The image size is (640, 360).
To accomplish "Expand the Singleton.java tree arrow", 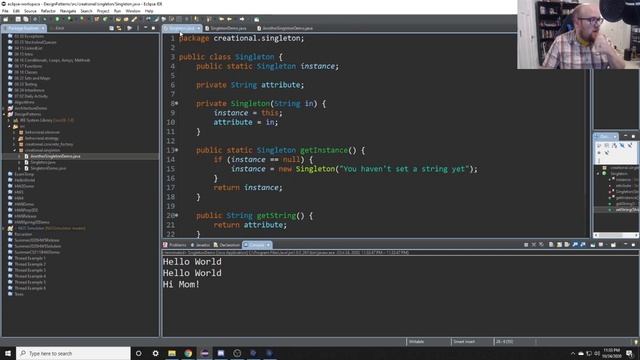I will pyautogui.click(x=20, y=162).
